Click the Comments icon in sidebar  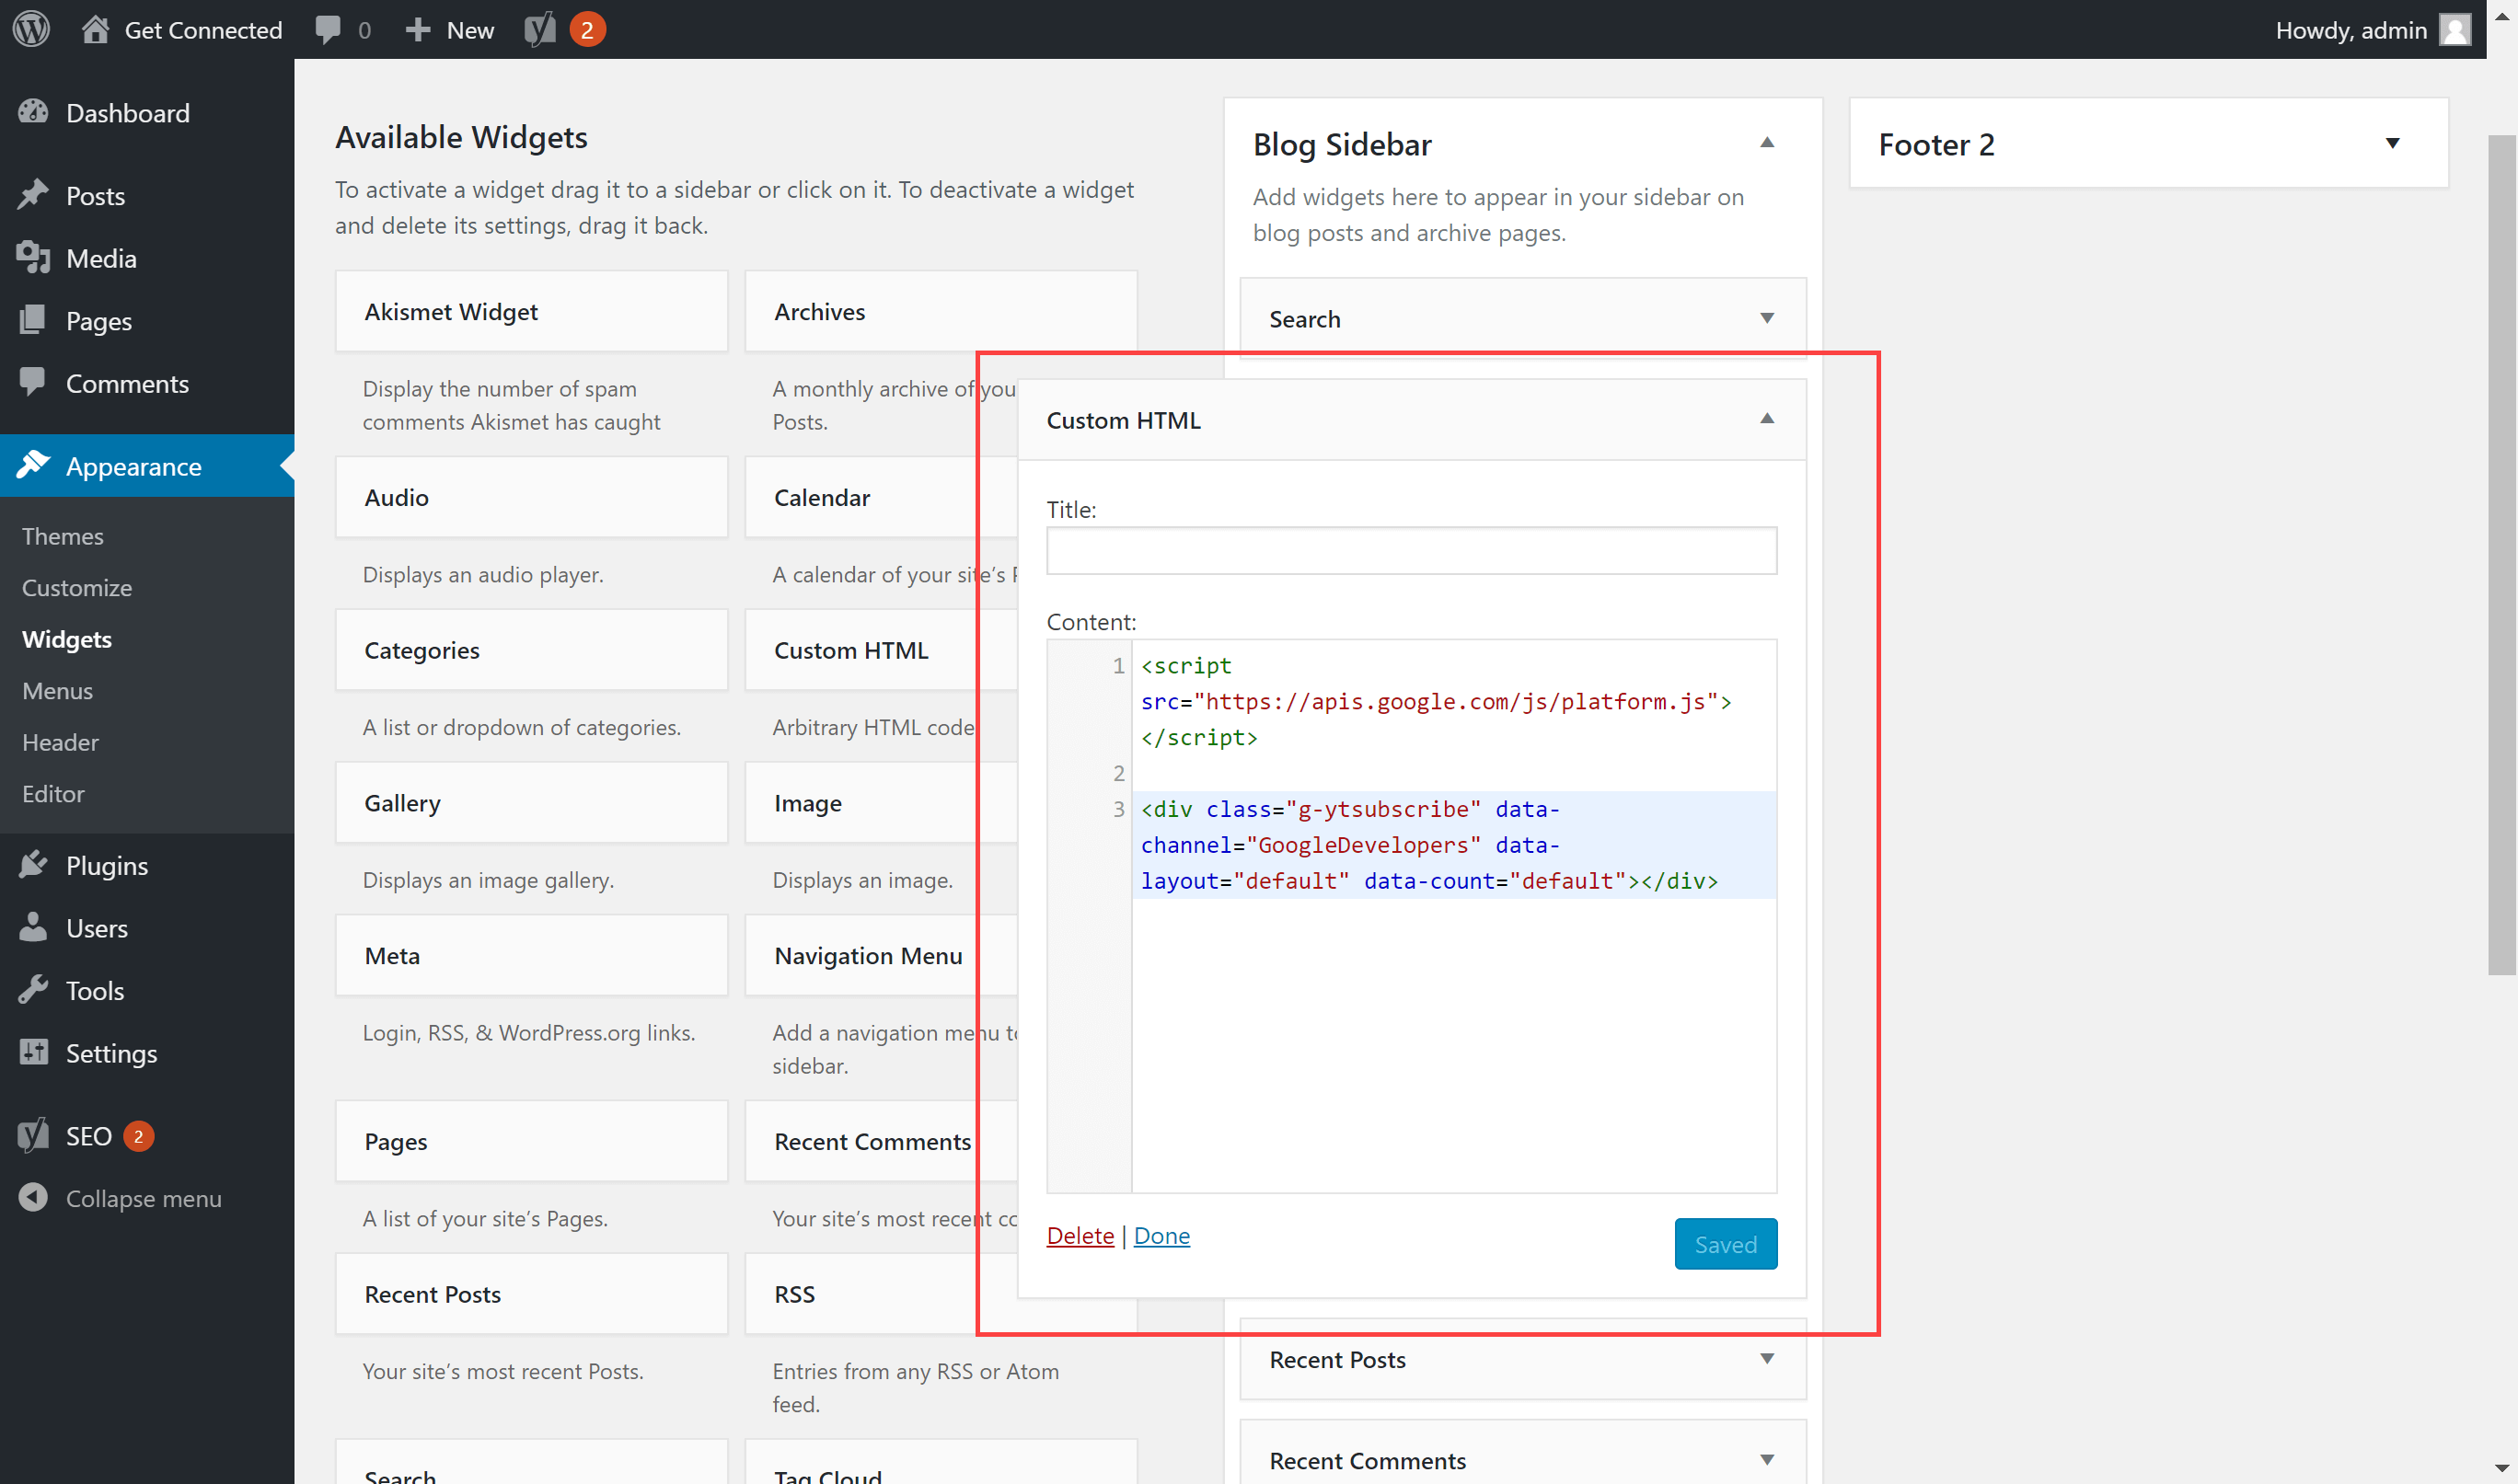pos(33,382)
